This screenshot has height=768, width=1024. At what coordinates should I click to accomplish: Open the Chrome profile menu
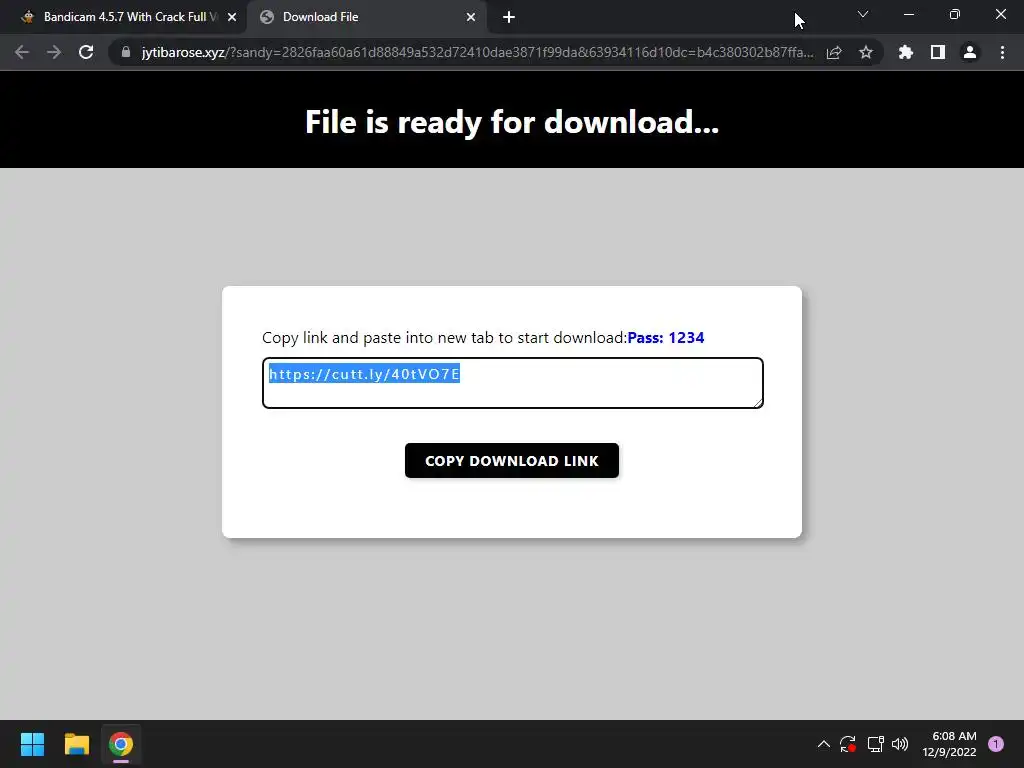(970, 52)
